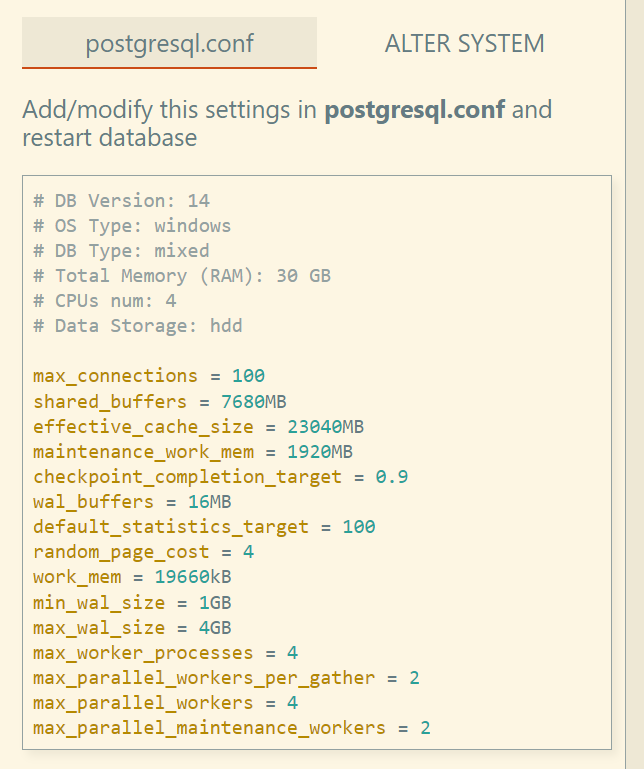Click the DB Version: 14 comment
The width and height of the screenshot is (644, 769).
(121, 201)
